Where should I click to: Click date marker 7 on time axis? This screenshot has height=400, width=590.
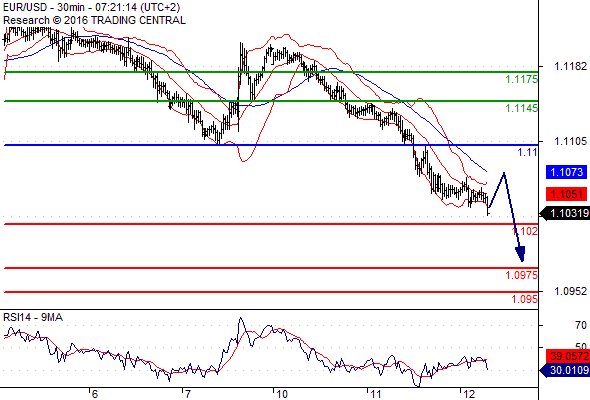187,394
